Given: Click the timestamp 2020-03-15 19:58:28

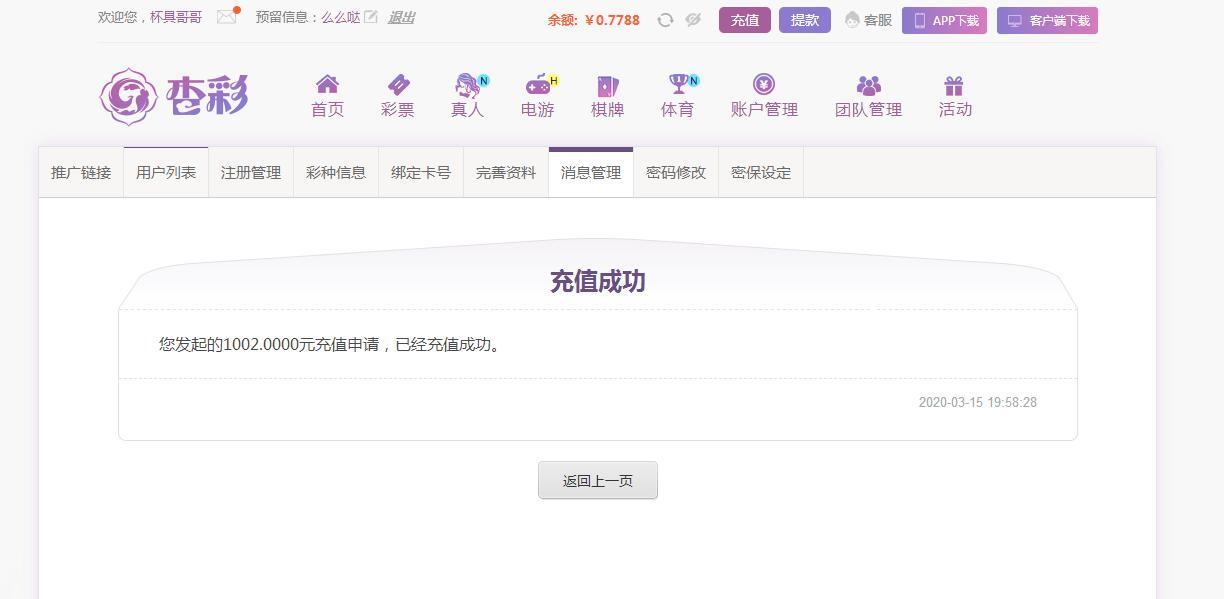Looking at the screenshot, I should [978, 402].
